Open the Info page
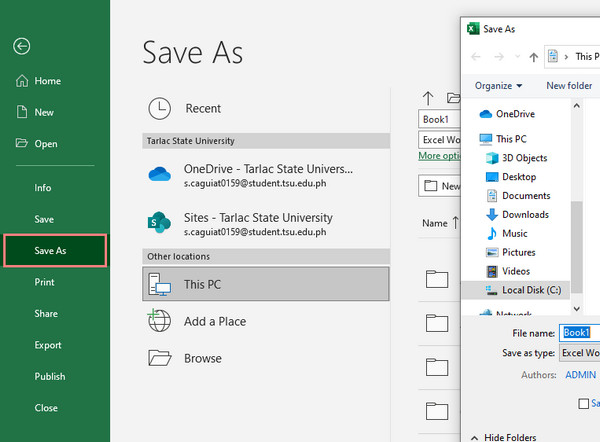The height and width of the screenshot is (442, 600). pyautogui.click(x=42, y=188)
